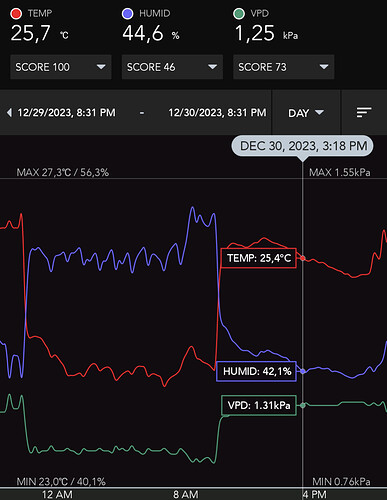Toggle the red TEMP series indicator
This screenshot has height=500, width=387.
pyautogui.click(x=16, y=14)
